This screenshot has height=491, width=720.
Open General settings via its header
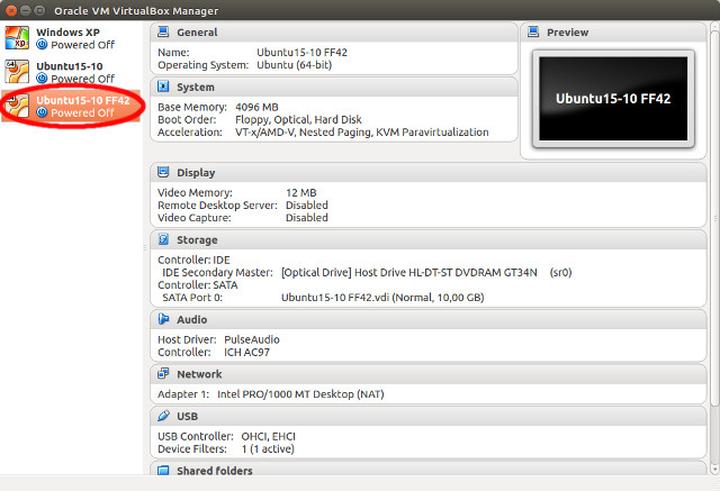coord(334,32)
